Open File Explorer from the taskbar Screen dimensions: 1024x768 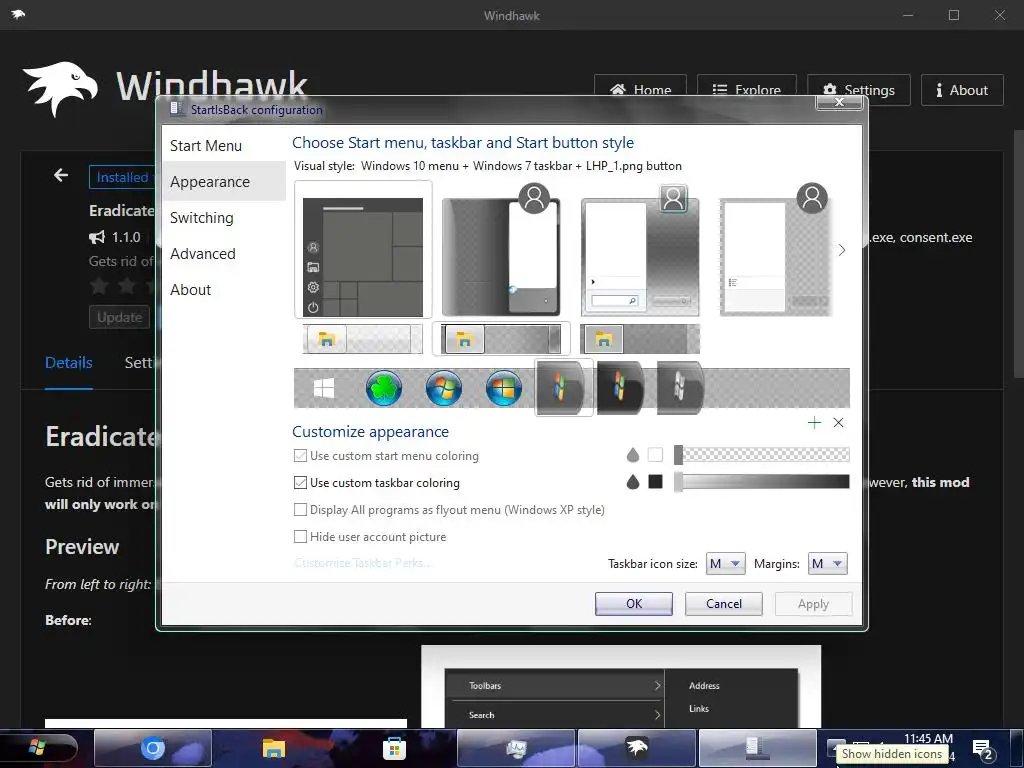pos(274,748)
